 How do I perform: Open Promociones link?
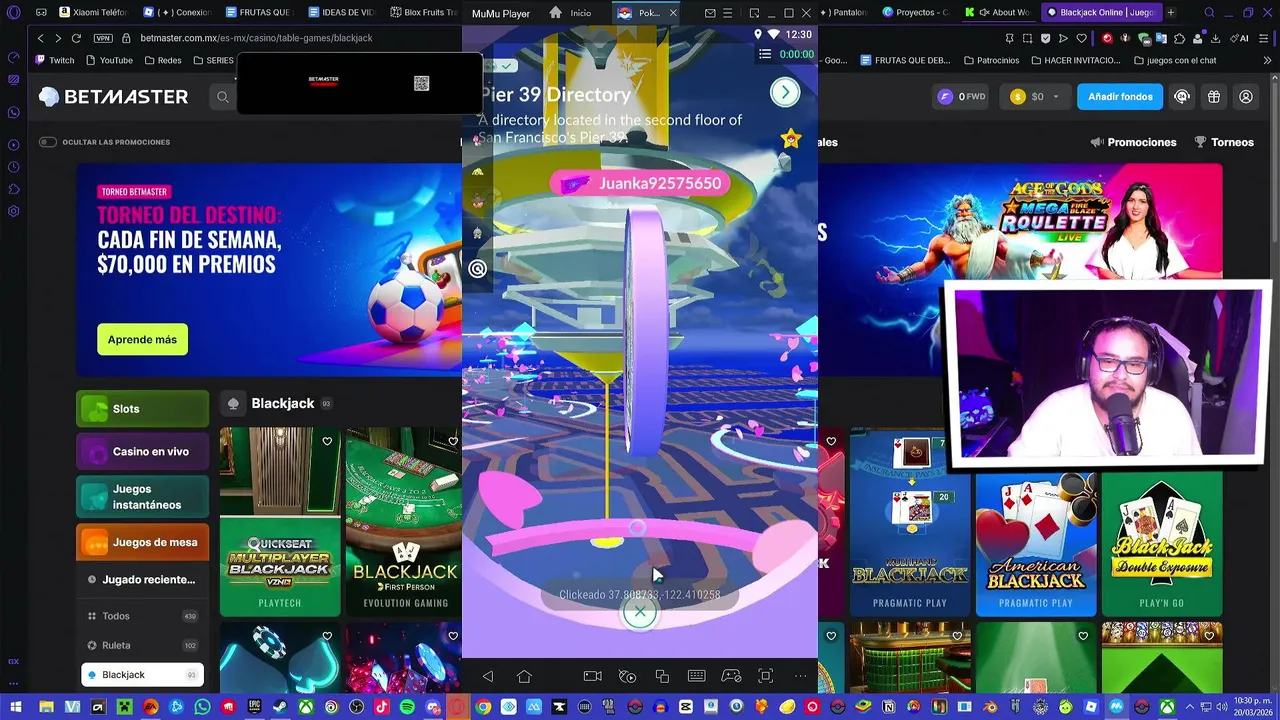pos(1134,142)
